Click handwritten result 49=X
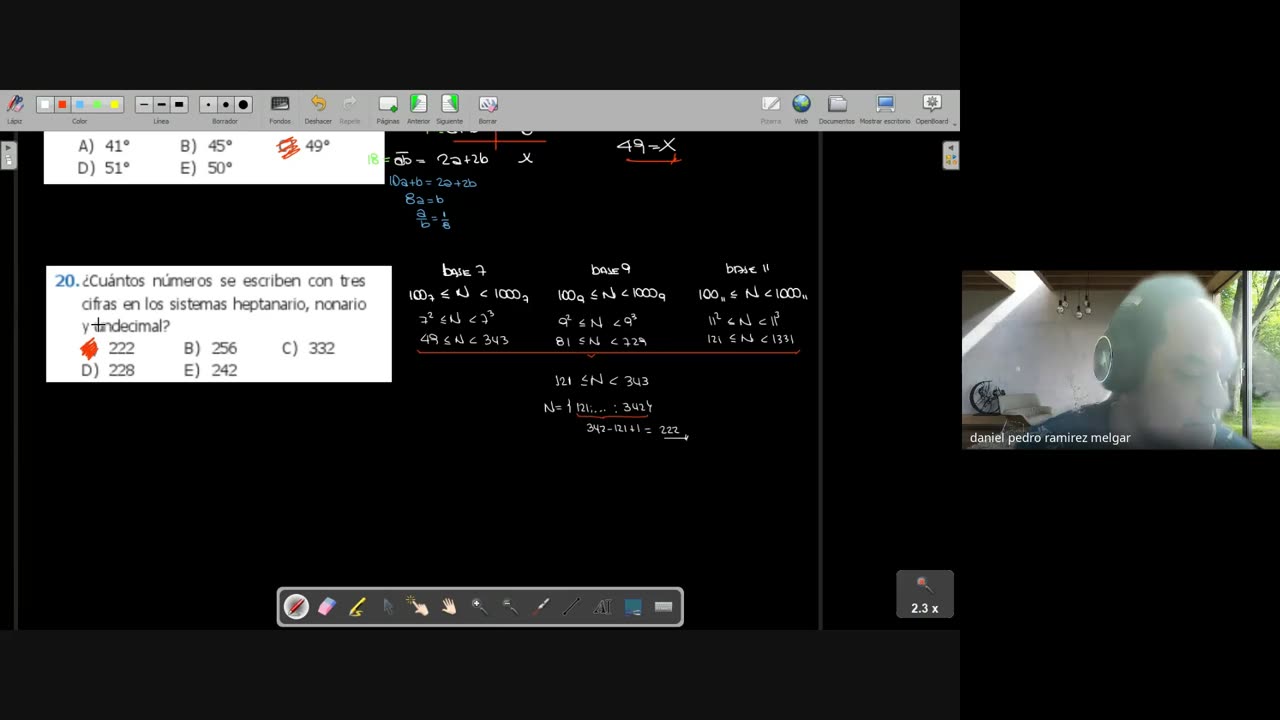This screenshot has width=1280, height=720. [x=646, y=146]
